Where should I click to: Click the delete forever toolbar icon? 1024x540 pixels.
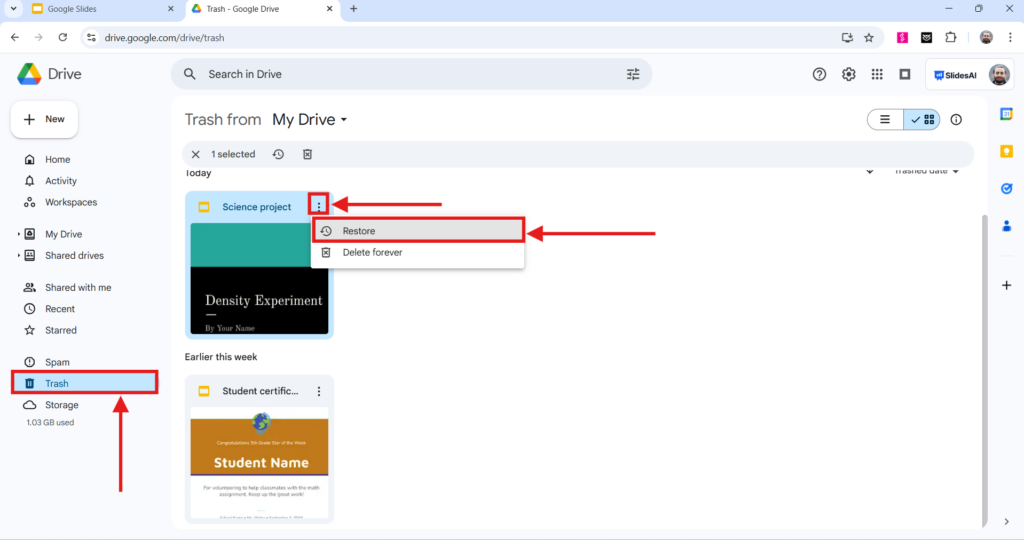pyautogui.click(x=308, y=154)
